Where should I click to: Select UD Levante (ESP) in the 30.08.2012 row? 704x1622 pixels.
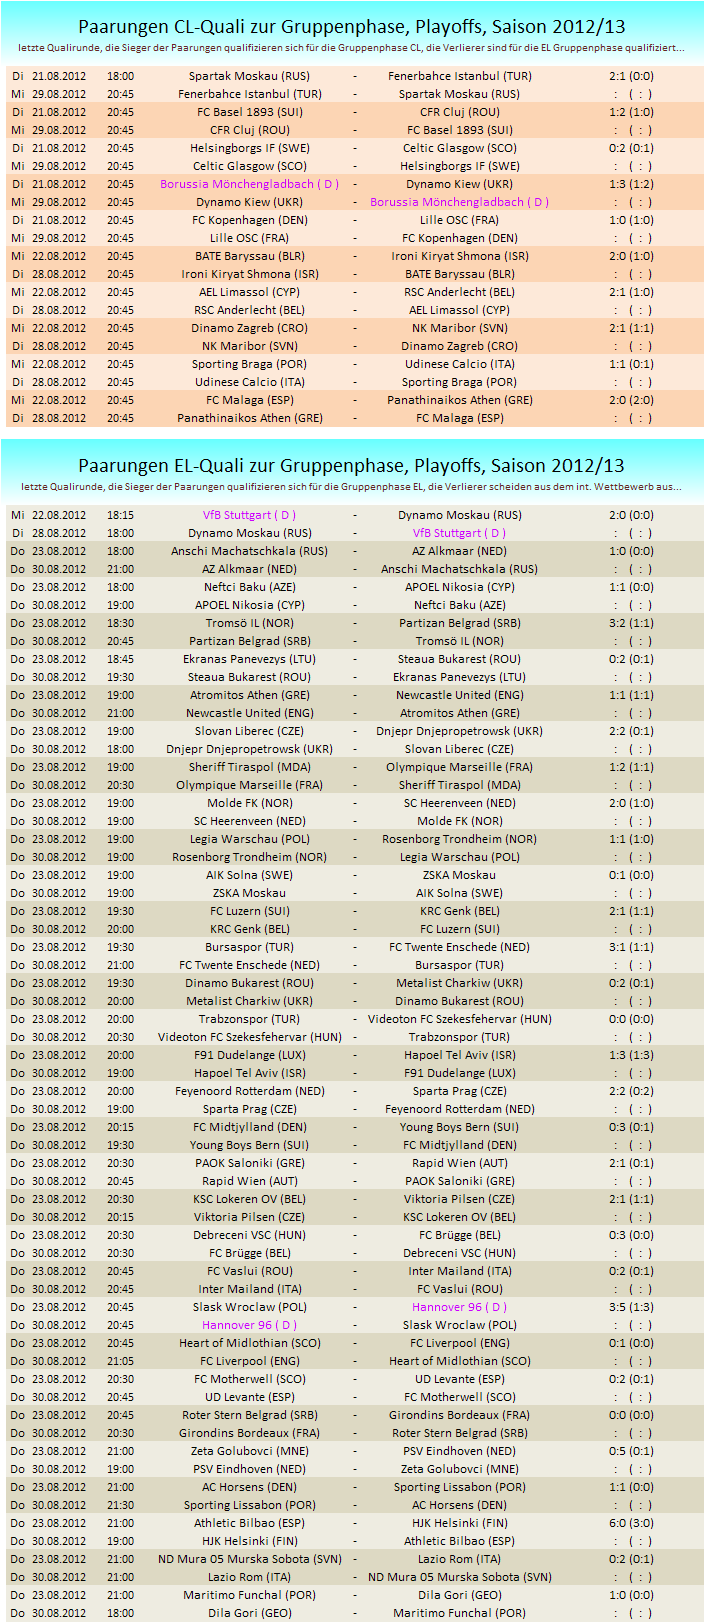pos(249,1397)
